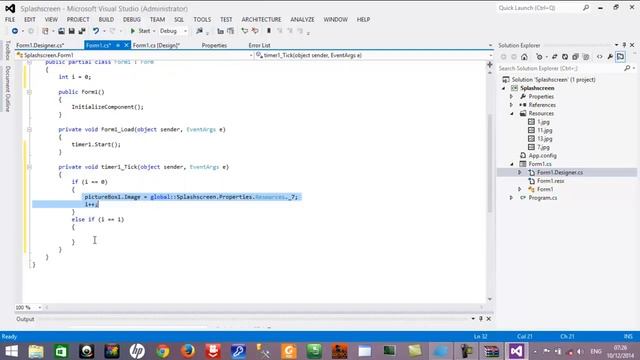Image resolution: width=640 pixels, height=360 pixels.
Task: Collapse the Splashscreen project node
Action: pyautogui.click(x=504, y=88)
